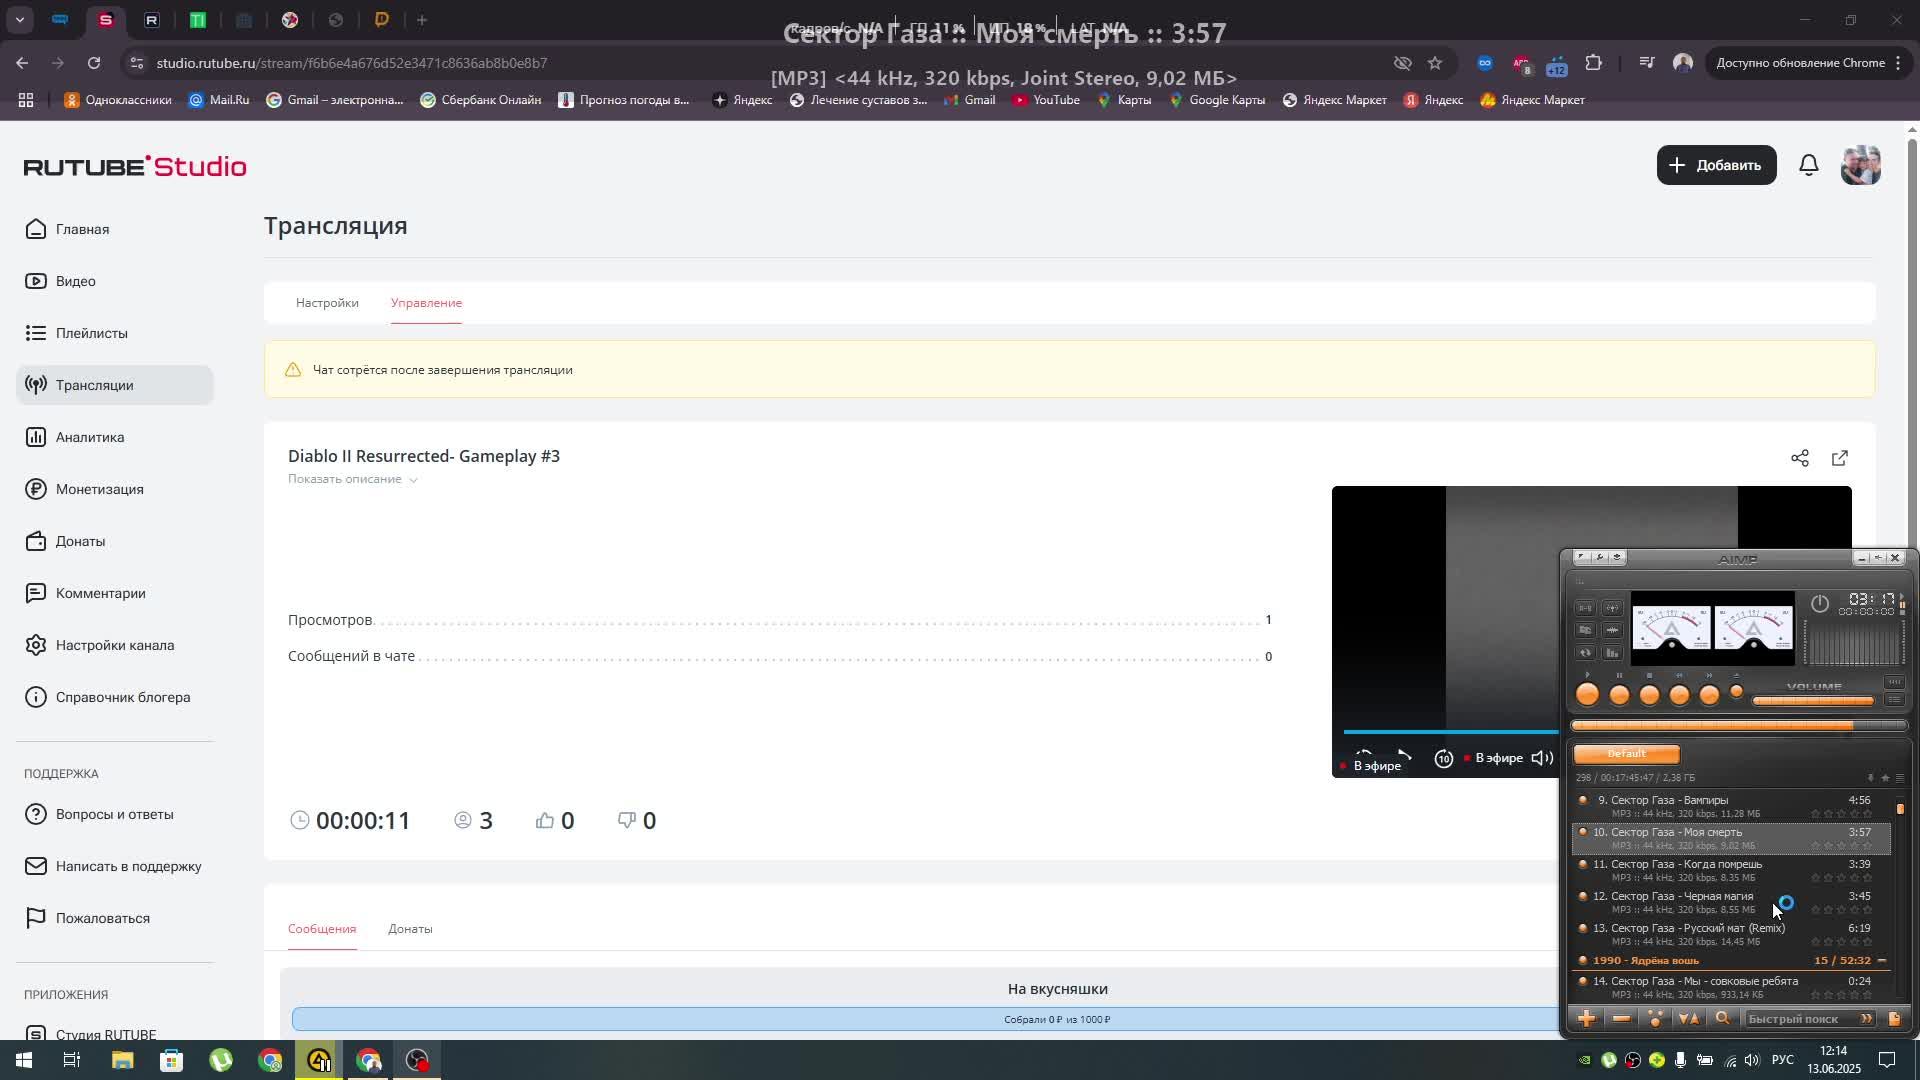The width and height of the screenshot is (1920, 1080).
Task: Open AIMP playlist sort icon
Action: tap(1688, 1019)
